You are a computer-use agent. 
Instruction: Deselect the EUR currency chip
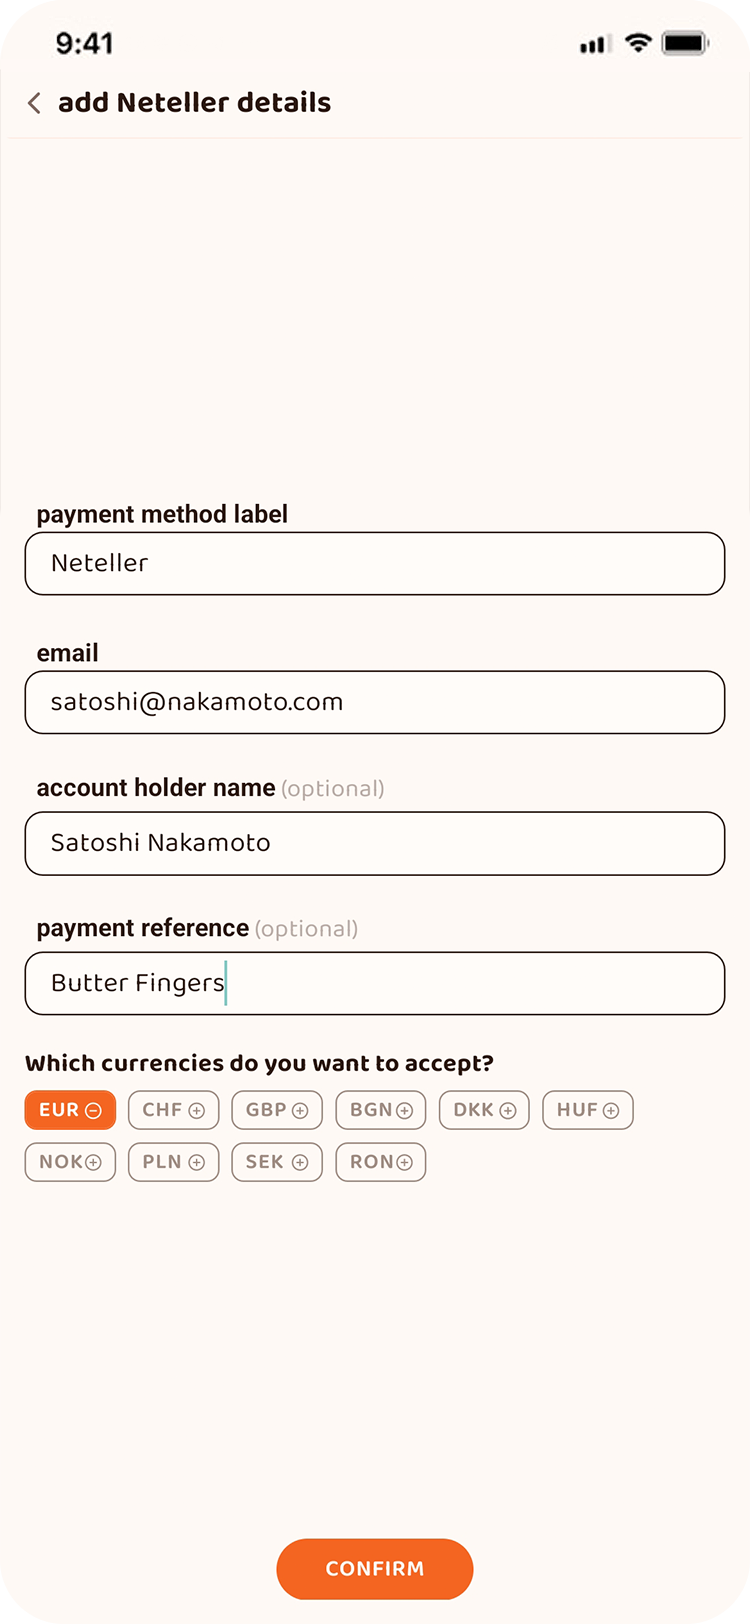click(x=70, y=1110)
